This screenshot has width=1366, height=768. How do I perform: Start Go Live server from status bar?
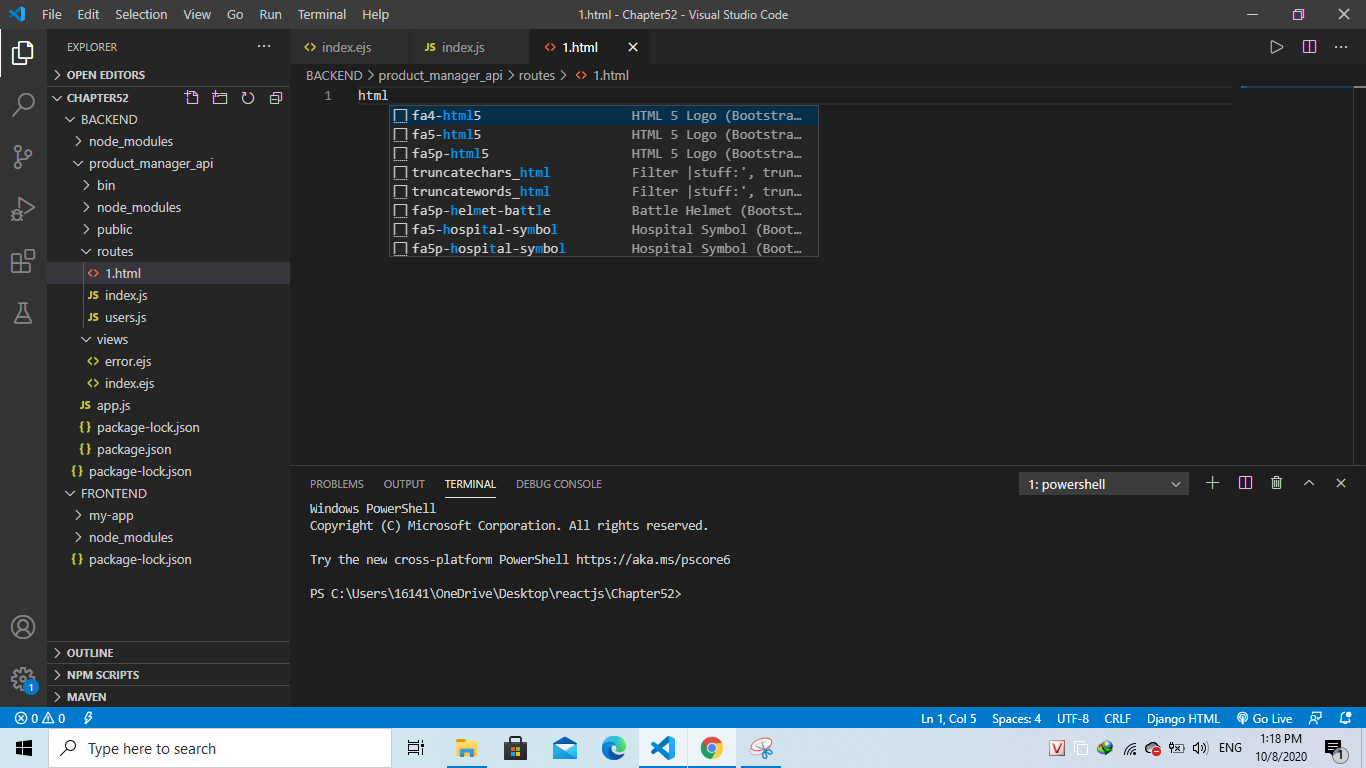(x=1265, y=718)
